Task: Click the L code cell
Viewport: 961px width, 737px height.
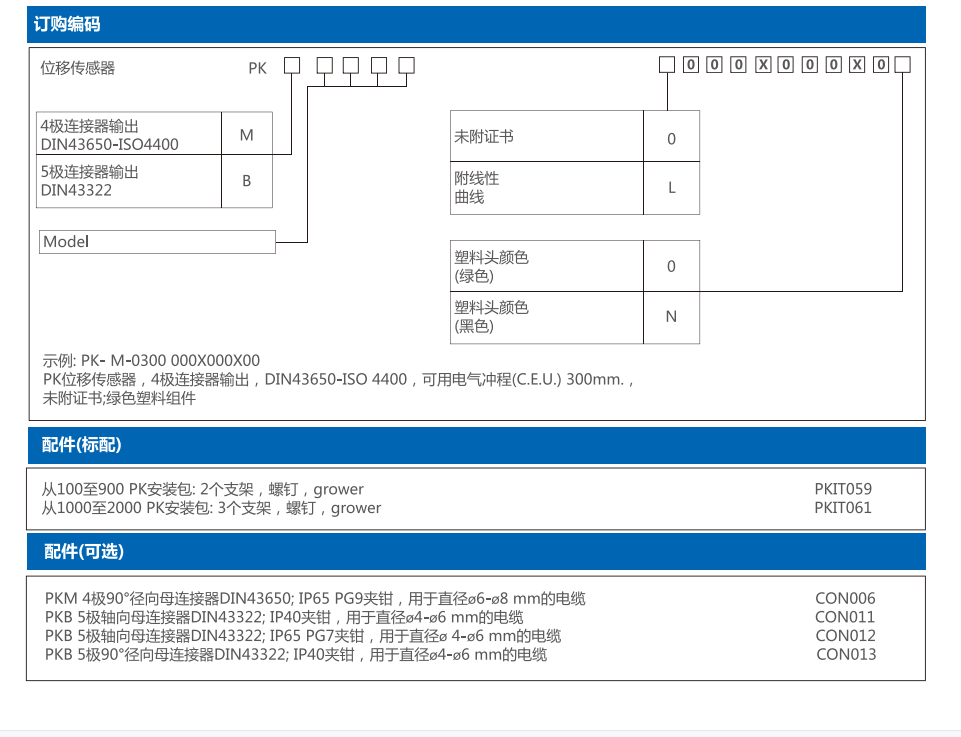Action: (x=672, y=188)
